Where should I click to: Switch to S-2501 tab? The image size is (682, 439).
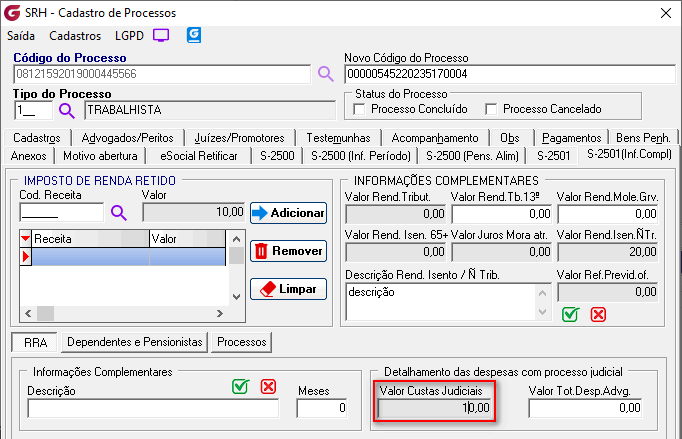(553, 156)
